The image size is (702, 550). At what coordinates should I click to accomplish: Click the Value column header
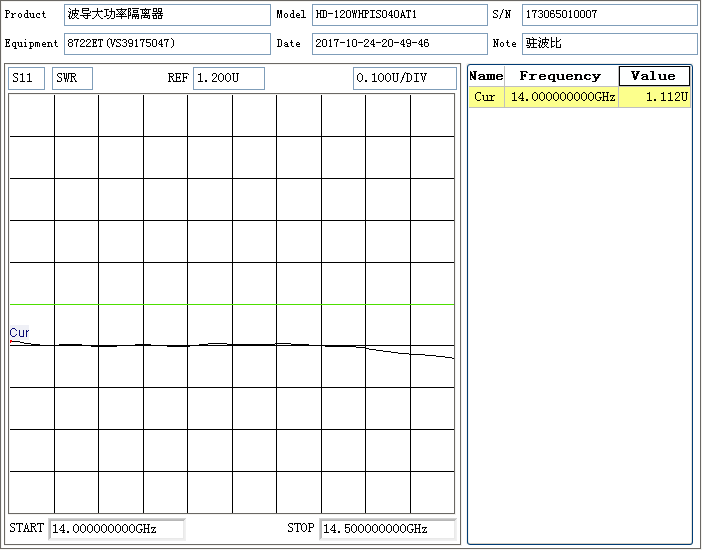coord(654,76)
